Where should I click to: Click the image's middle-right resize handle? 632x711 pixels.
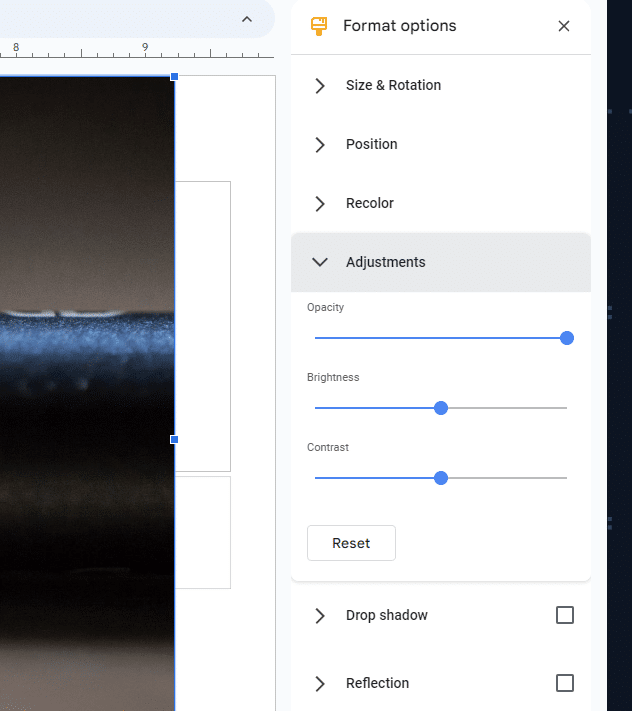pyautogui.click(x=174, y=439)
